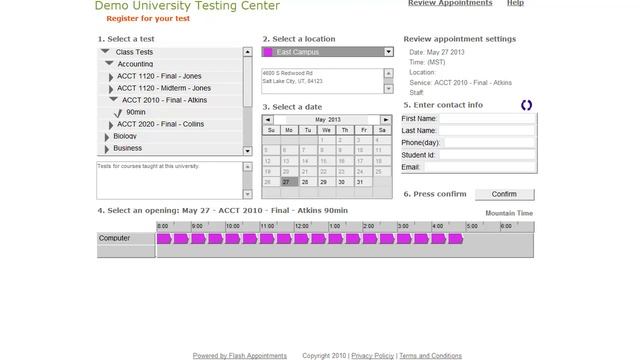Open the Terms and Conditions link
The image size is (640, 360).
click(x=431, y=356)
